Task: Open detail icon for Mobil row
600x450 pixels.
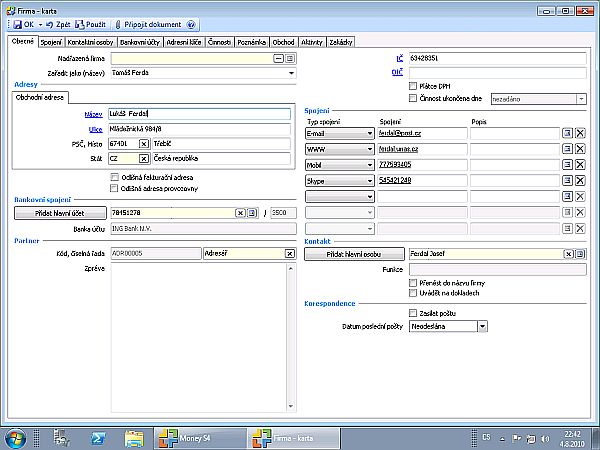Action: coord(567,165)
